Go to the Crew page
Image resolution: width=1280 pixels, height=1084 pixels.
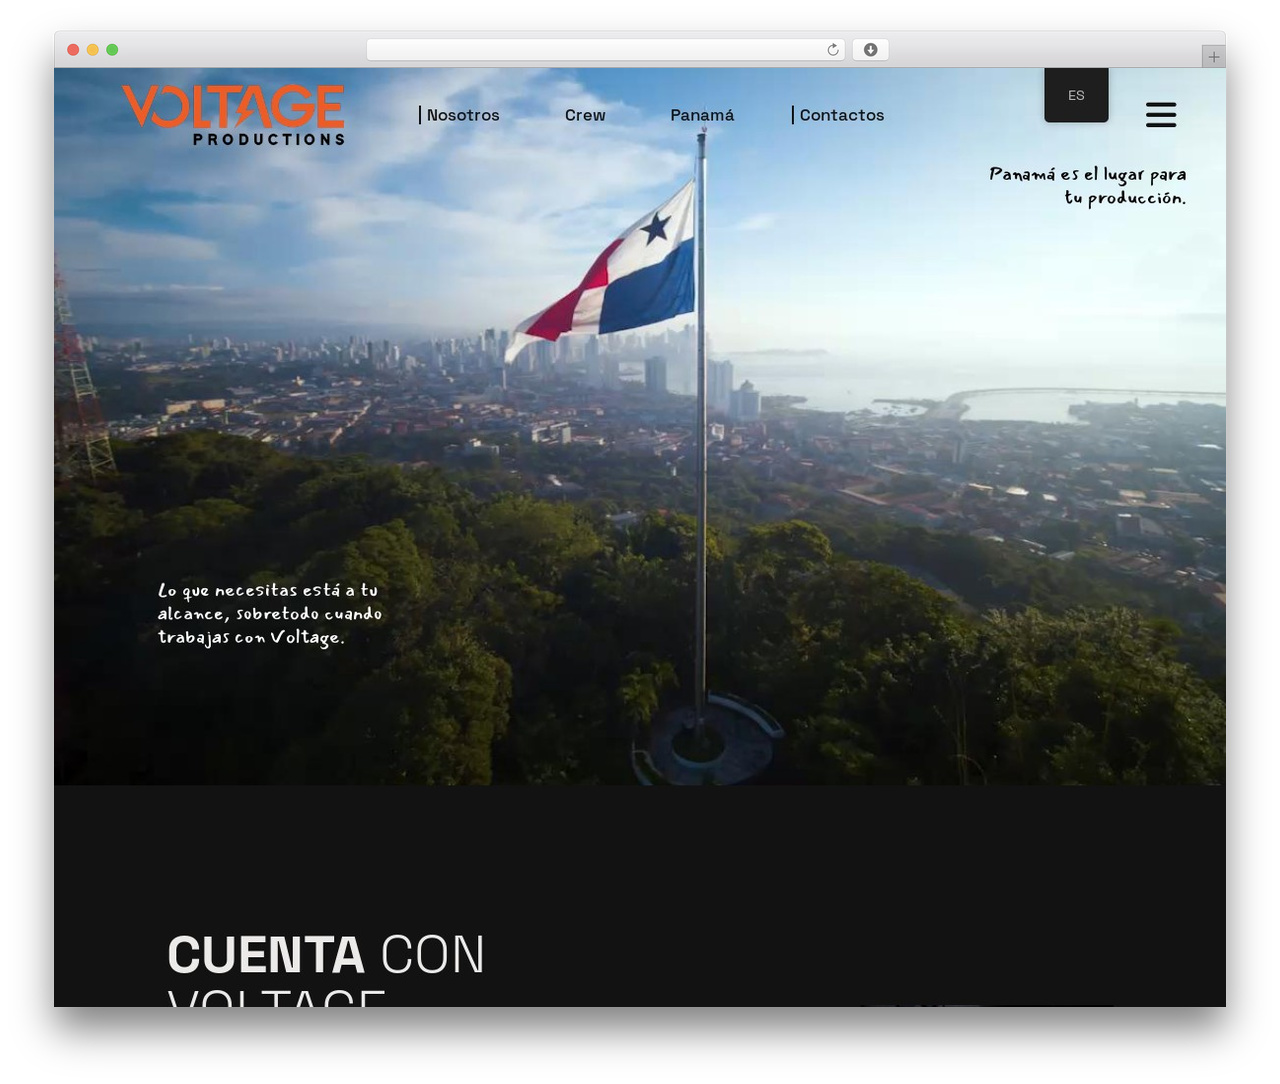point(585,115)
